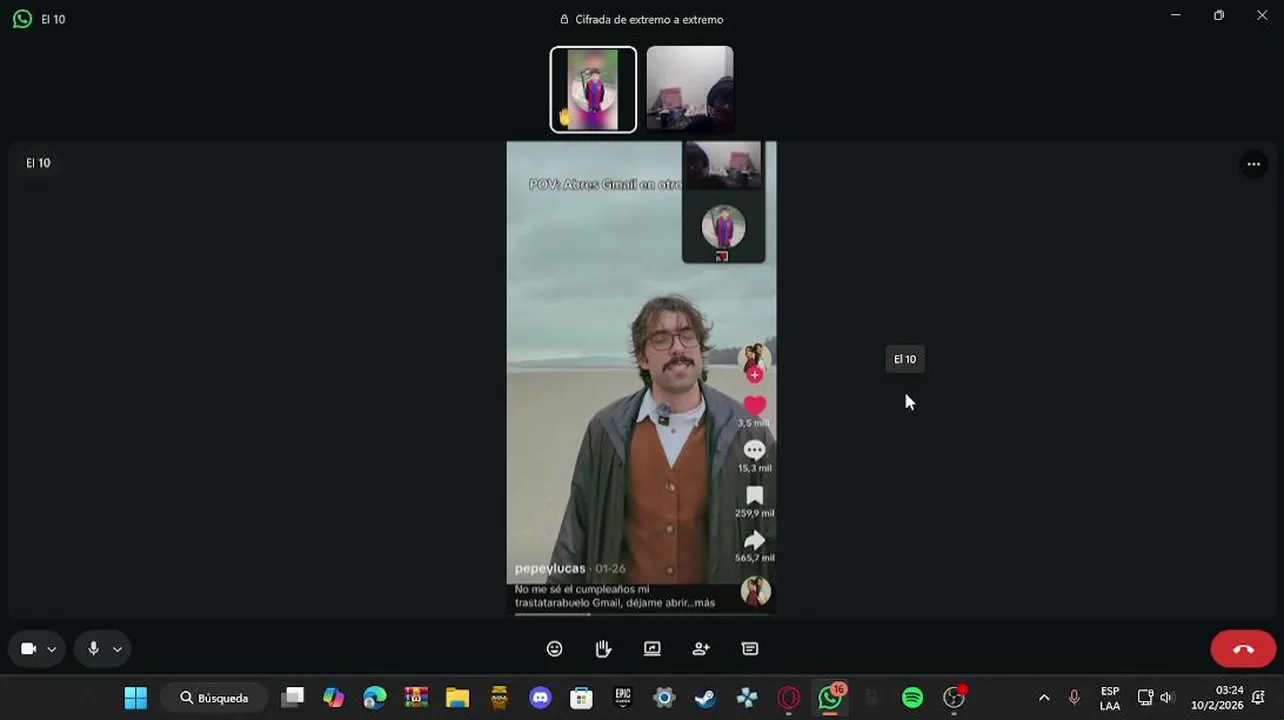1284x720 pixels.
Task: Open File Explorer from the taskbar
Action: pos(457,698)
